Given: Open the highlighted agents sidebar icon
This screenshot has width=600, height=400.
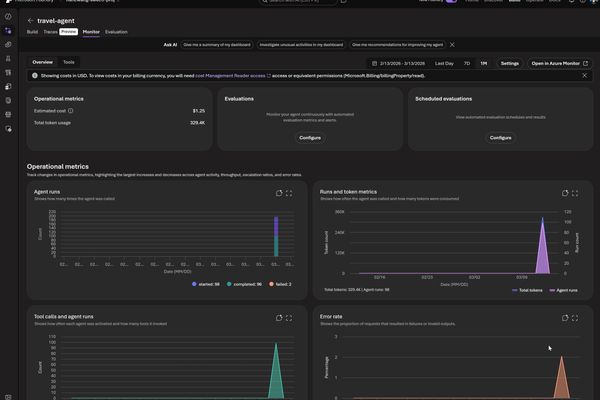Looking at the screenshot, I should pos(8,31).
